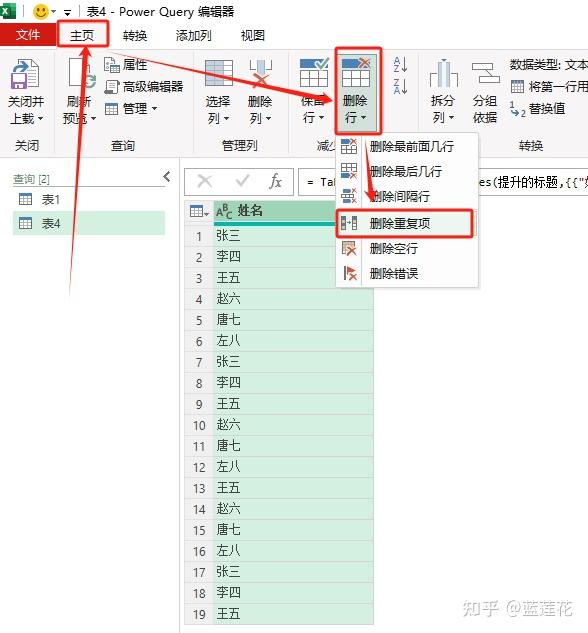Open the Advanced Editor (高级编辑器)
The height and width of the screenshot is (633, 588).
click(x=144, y=86)
